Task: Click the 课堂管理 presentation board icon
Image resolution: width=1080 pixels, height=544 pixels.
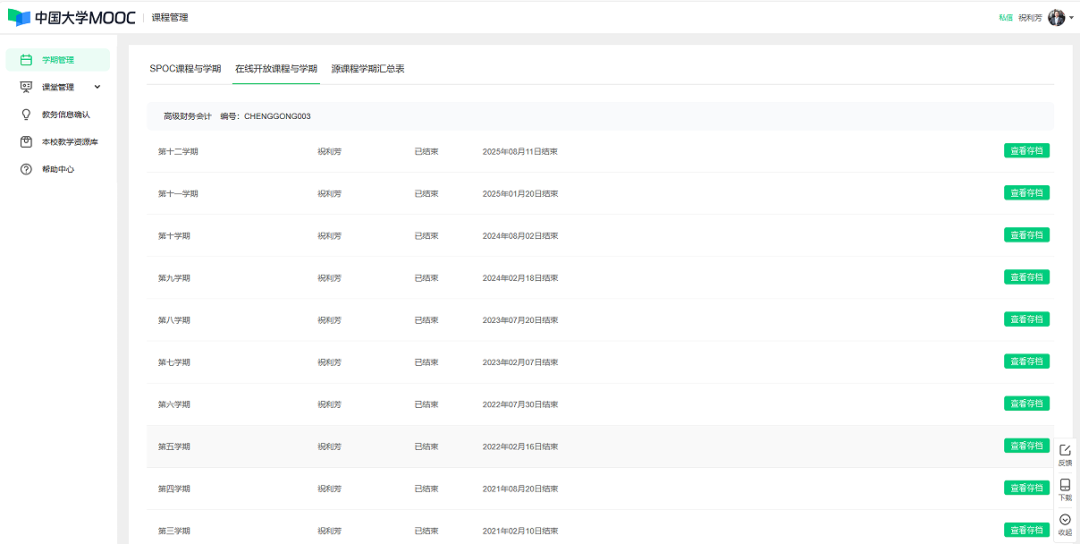Action: [x=26, y=87]
